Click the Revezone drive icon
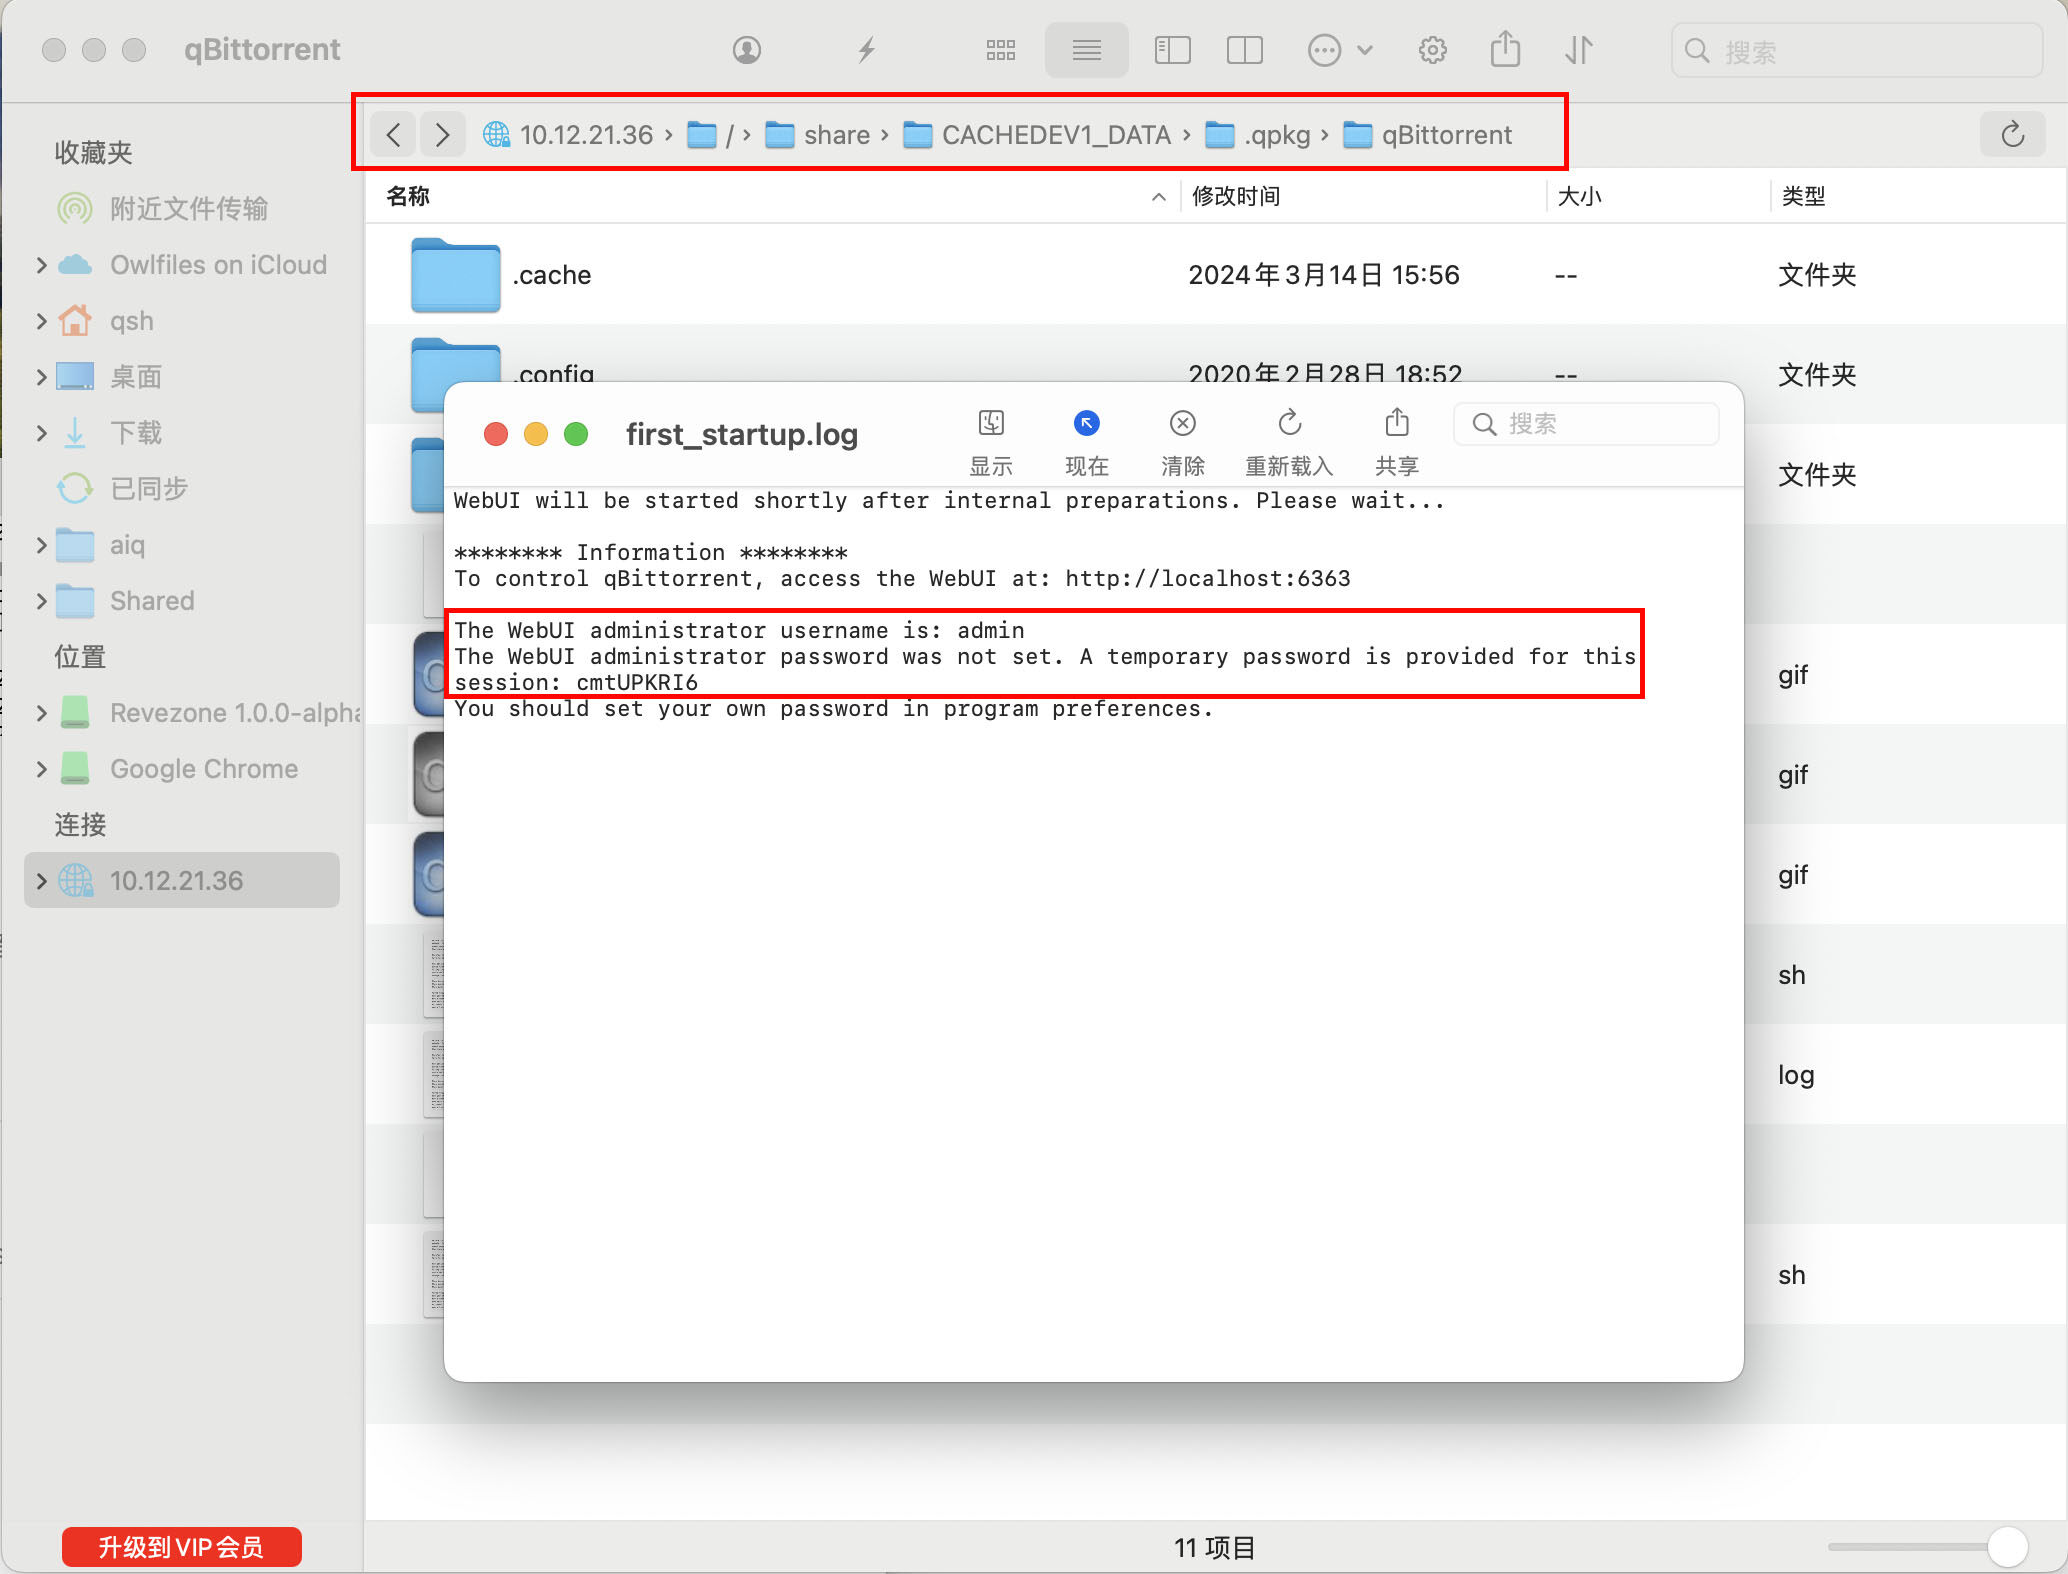Screen dimensions: 2068x1574 point(75,713)
